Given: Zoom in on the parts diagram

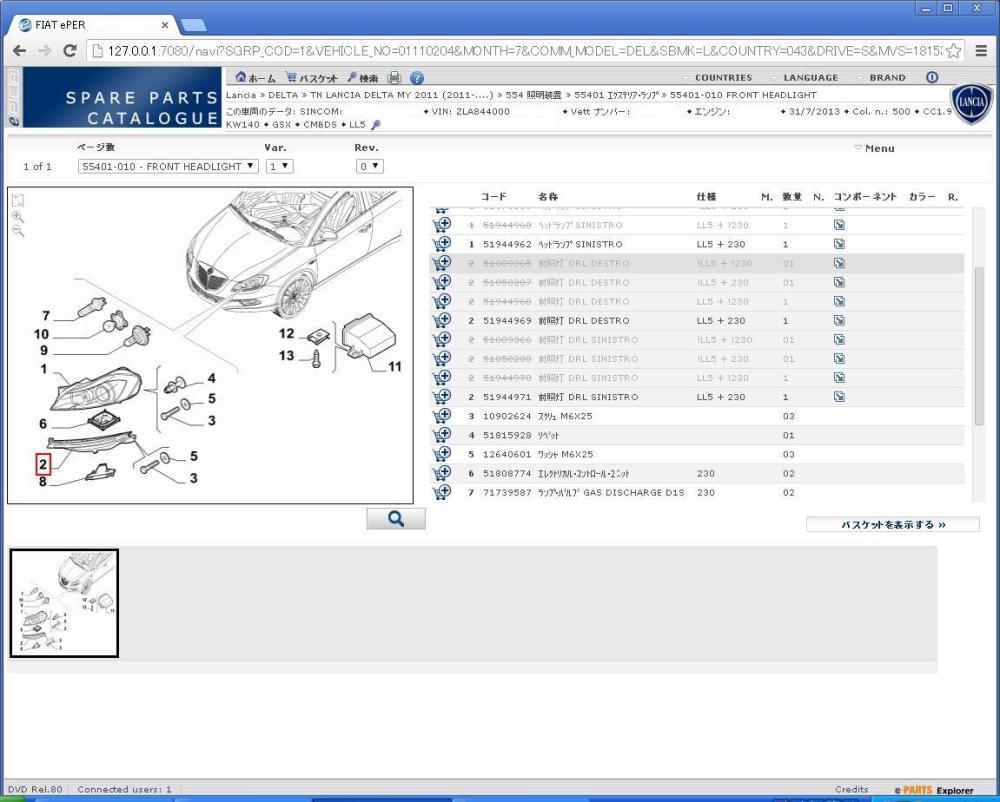Looking at the screenshot, I should point(18,216).
